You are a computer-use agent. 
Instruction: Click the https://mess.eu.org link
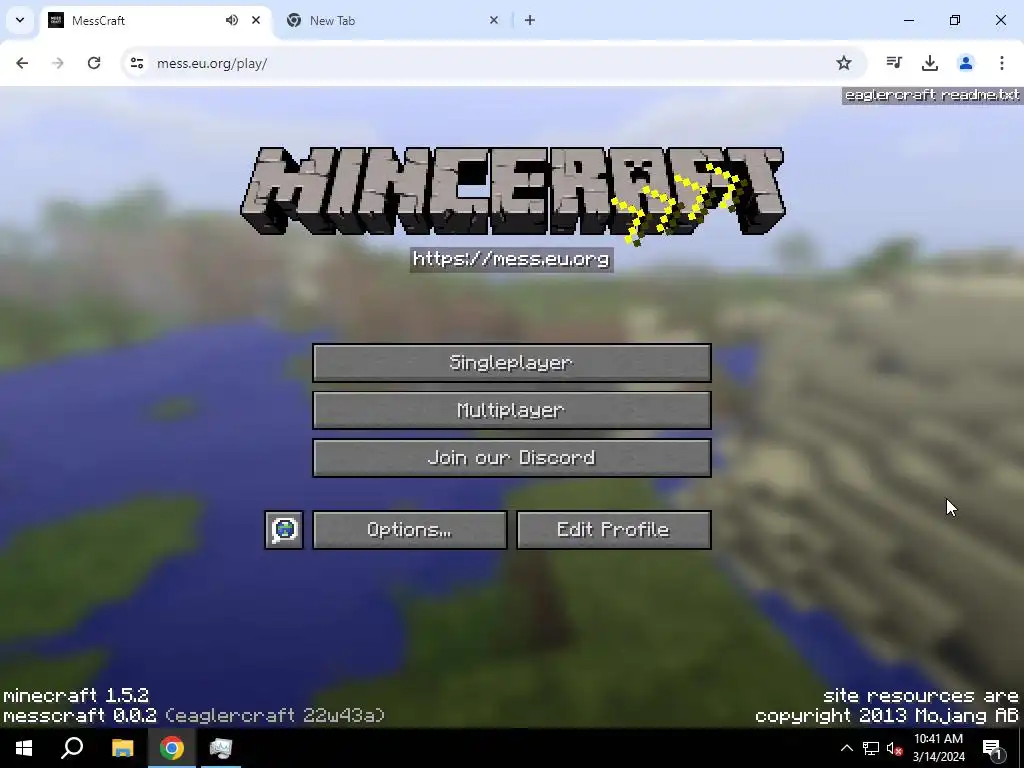tap(511, 259)
